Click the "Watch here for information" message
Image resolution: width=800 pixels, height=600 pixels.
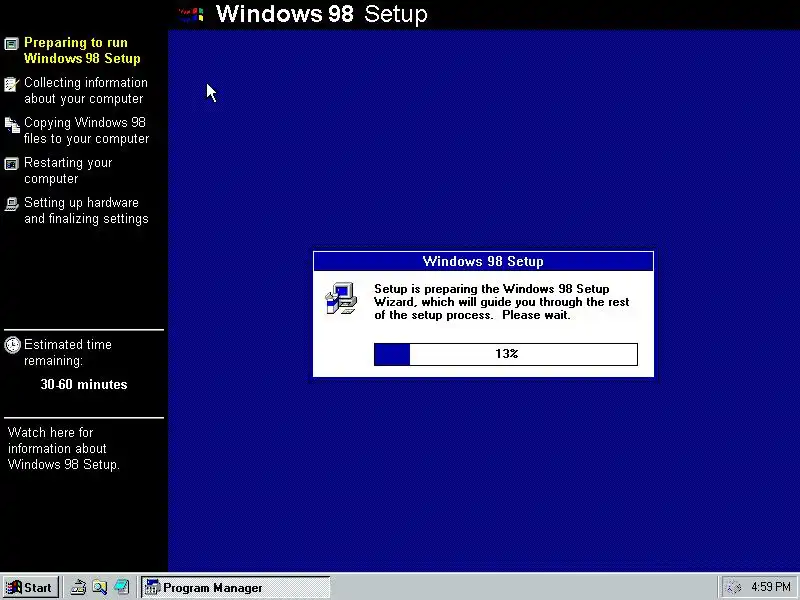[x=64, y=448]
